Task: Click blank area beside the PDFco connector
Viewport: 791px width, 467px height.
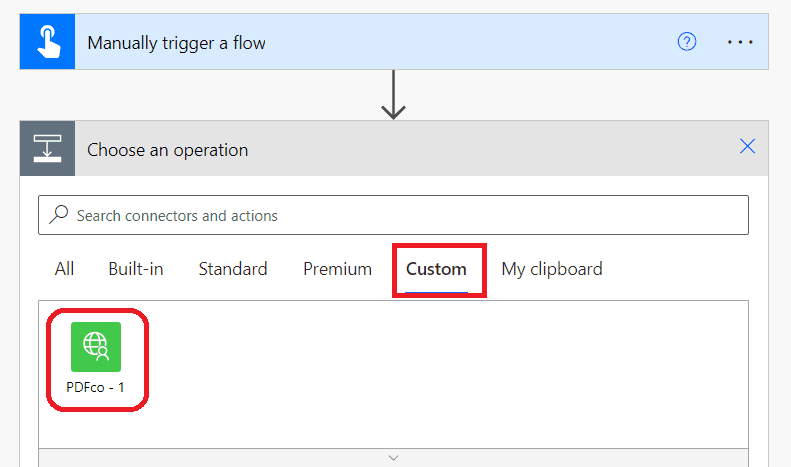Action: [x=450, y=370]
